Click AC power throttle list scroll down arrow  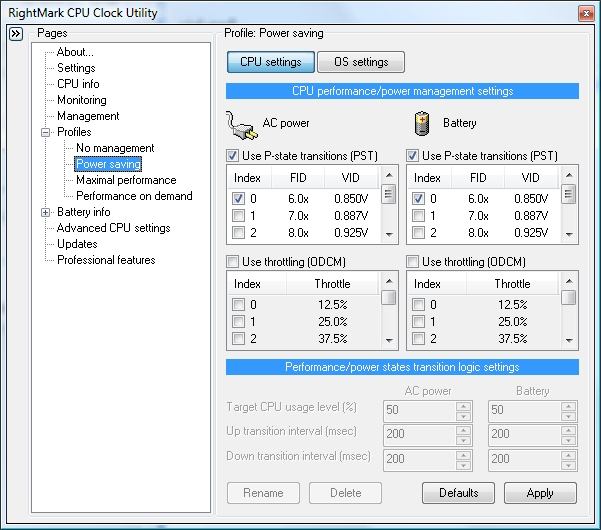(x=389, y=340)
